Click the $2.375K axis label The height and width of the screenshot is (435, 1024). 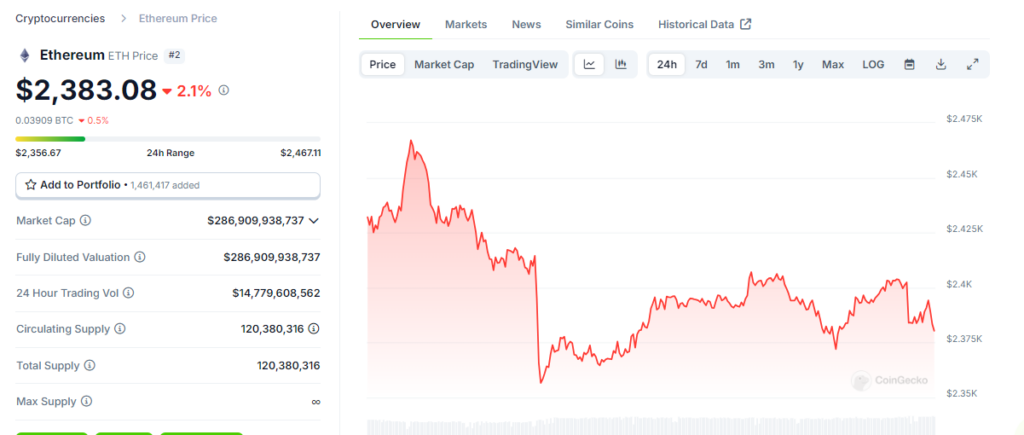point(964,339)
